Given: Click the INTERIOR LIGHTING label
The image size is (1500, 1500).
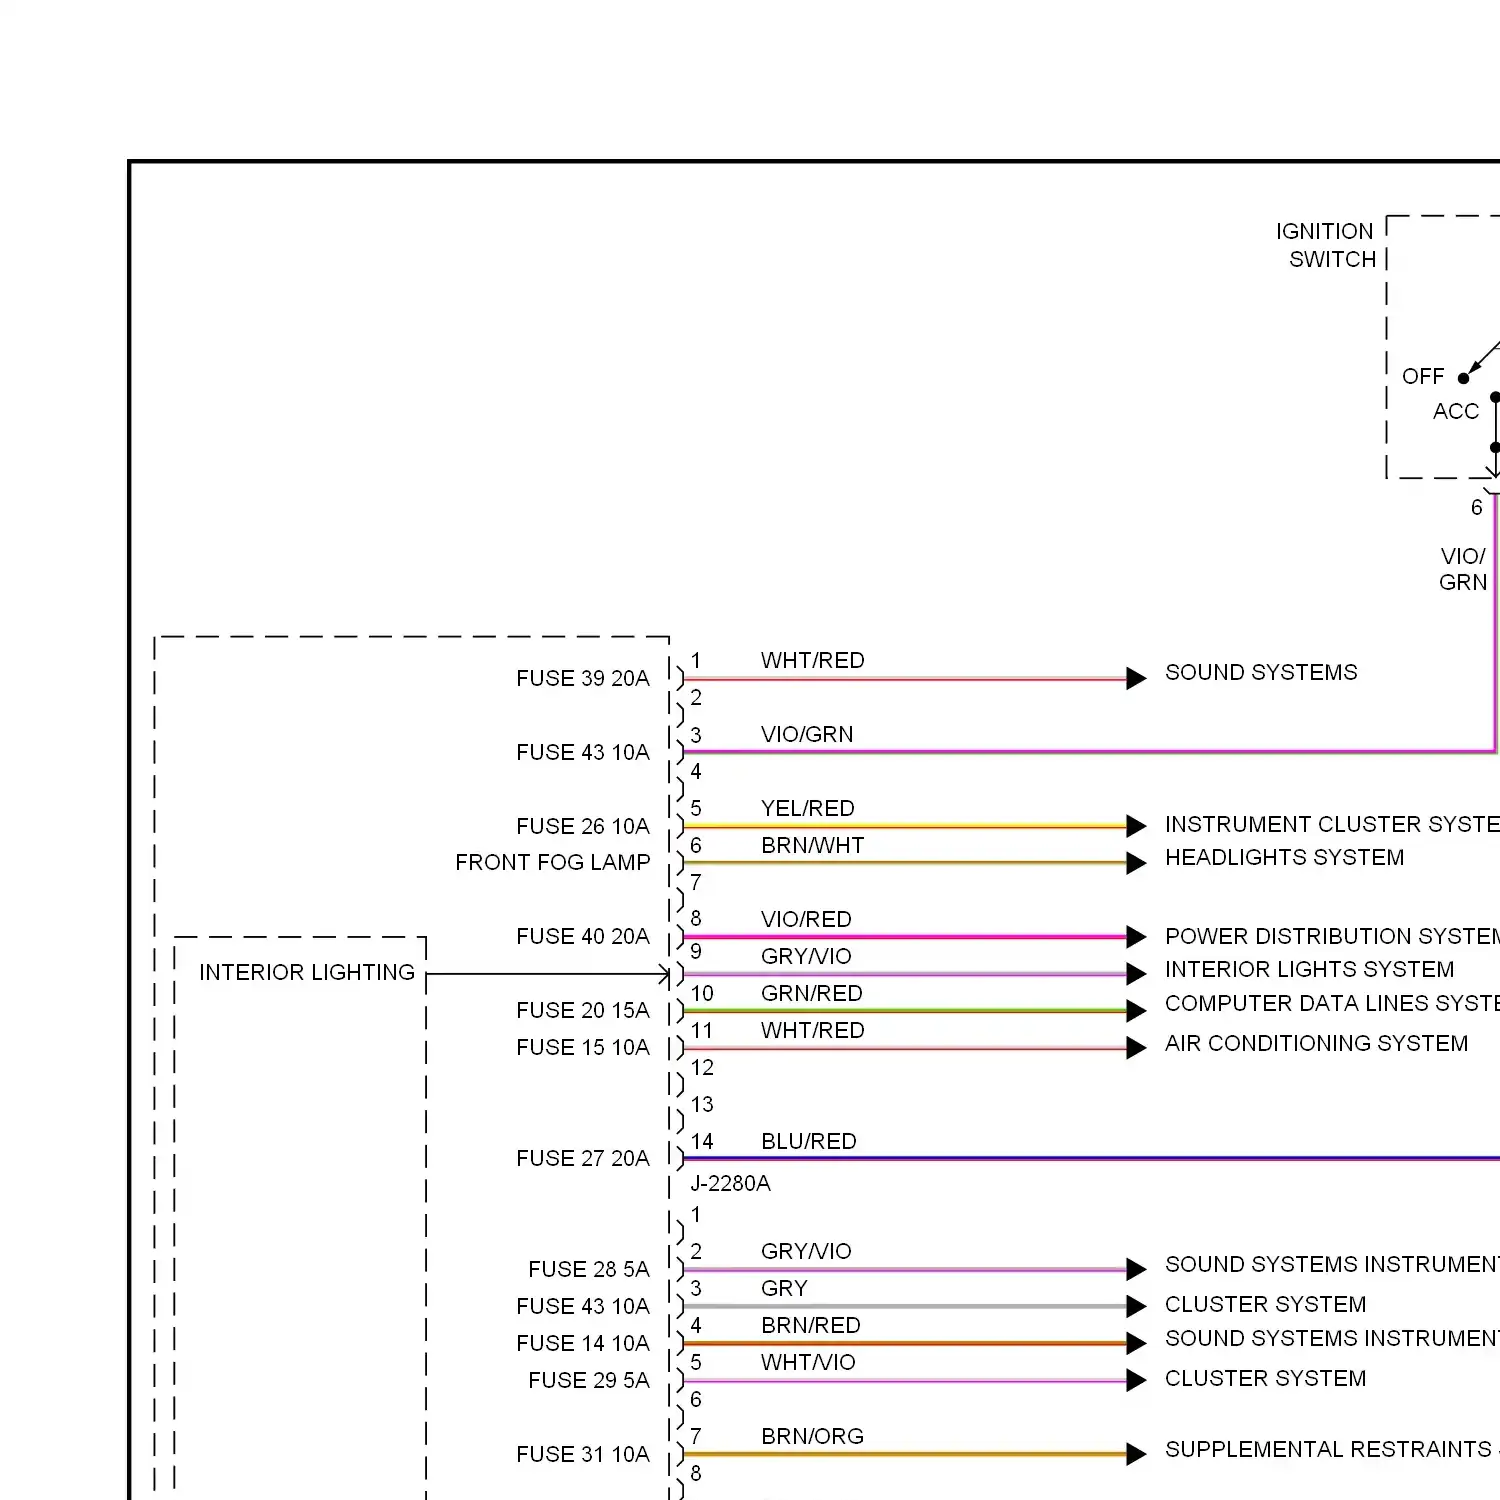Looking at the screenshot, I should click(307, 972).
